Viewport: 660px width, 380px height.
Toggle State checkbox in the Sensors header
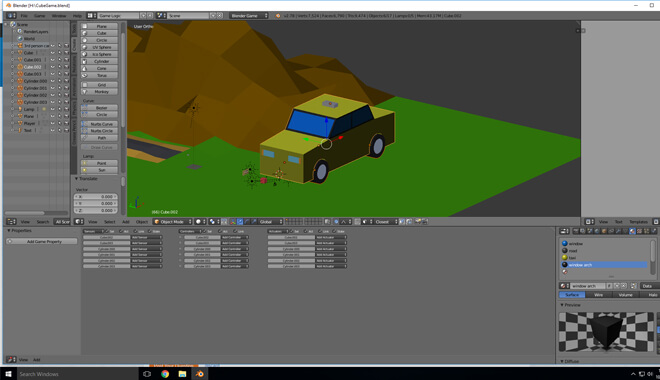point(150,231)
